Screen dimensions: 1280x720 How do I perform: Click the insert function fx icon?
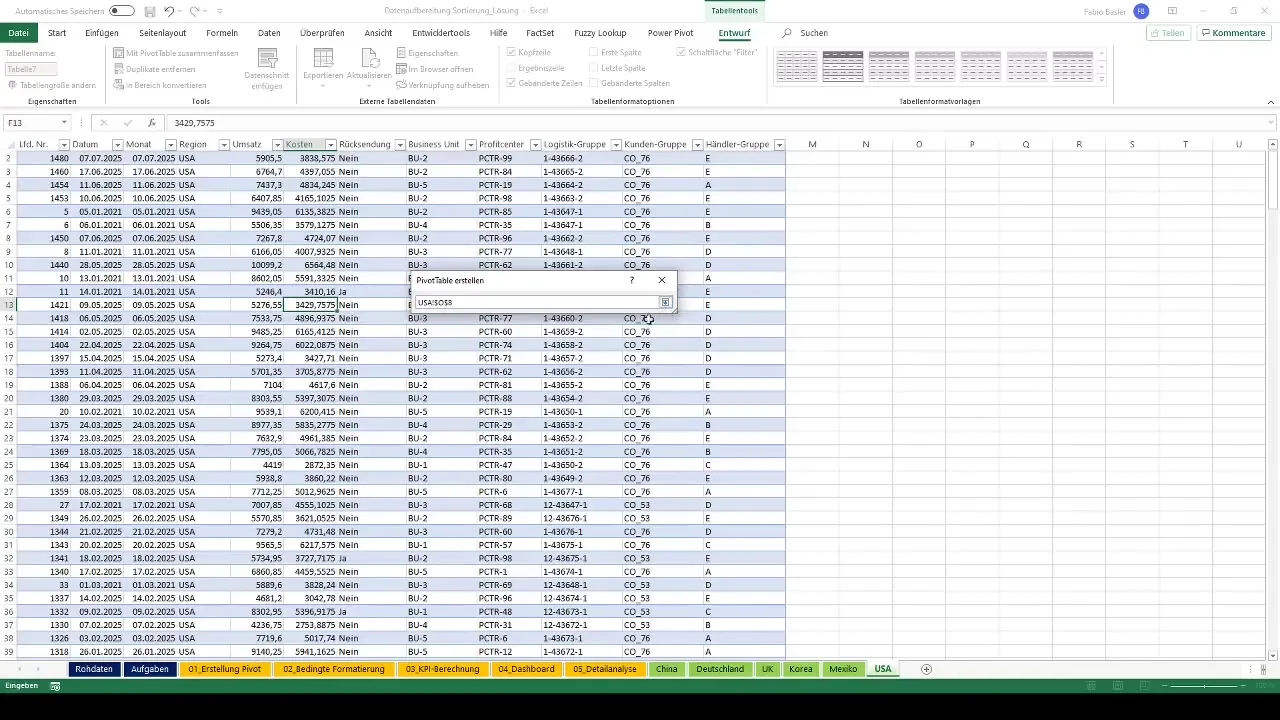point(152,123)
